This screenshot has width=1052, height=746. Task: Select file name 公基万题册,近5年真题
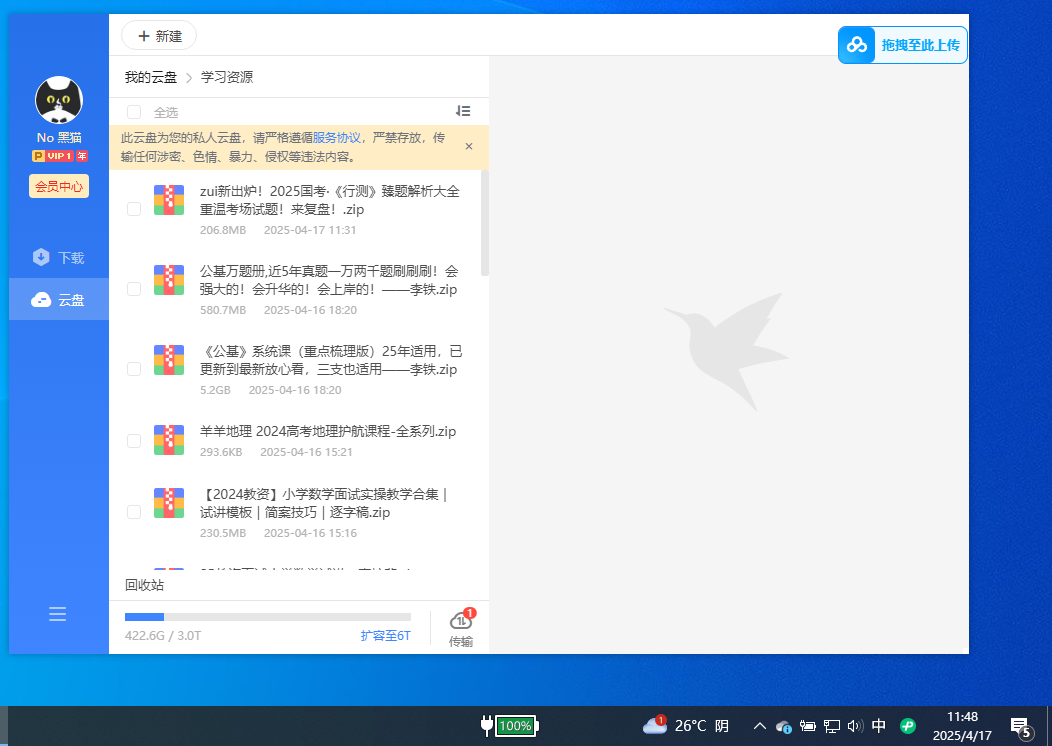[x=329, y=280]
